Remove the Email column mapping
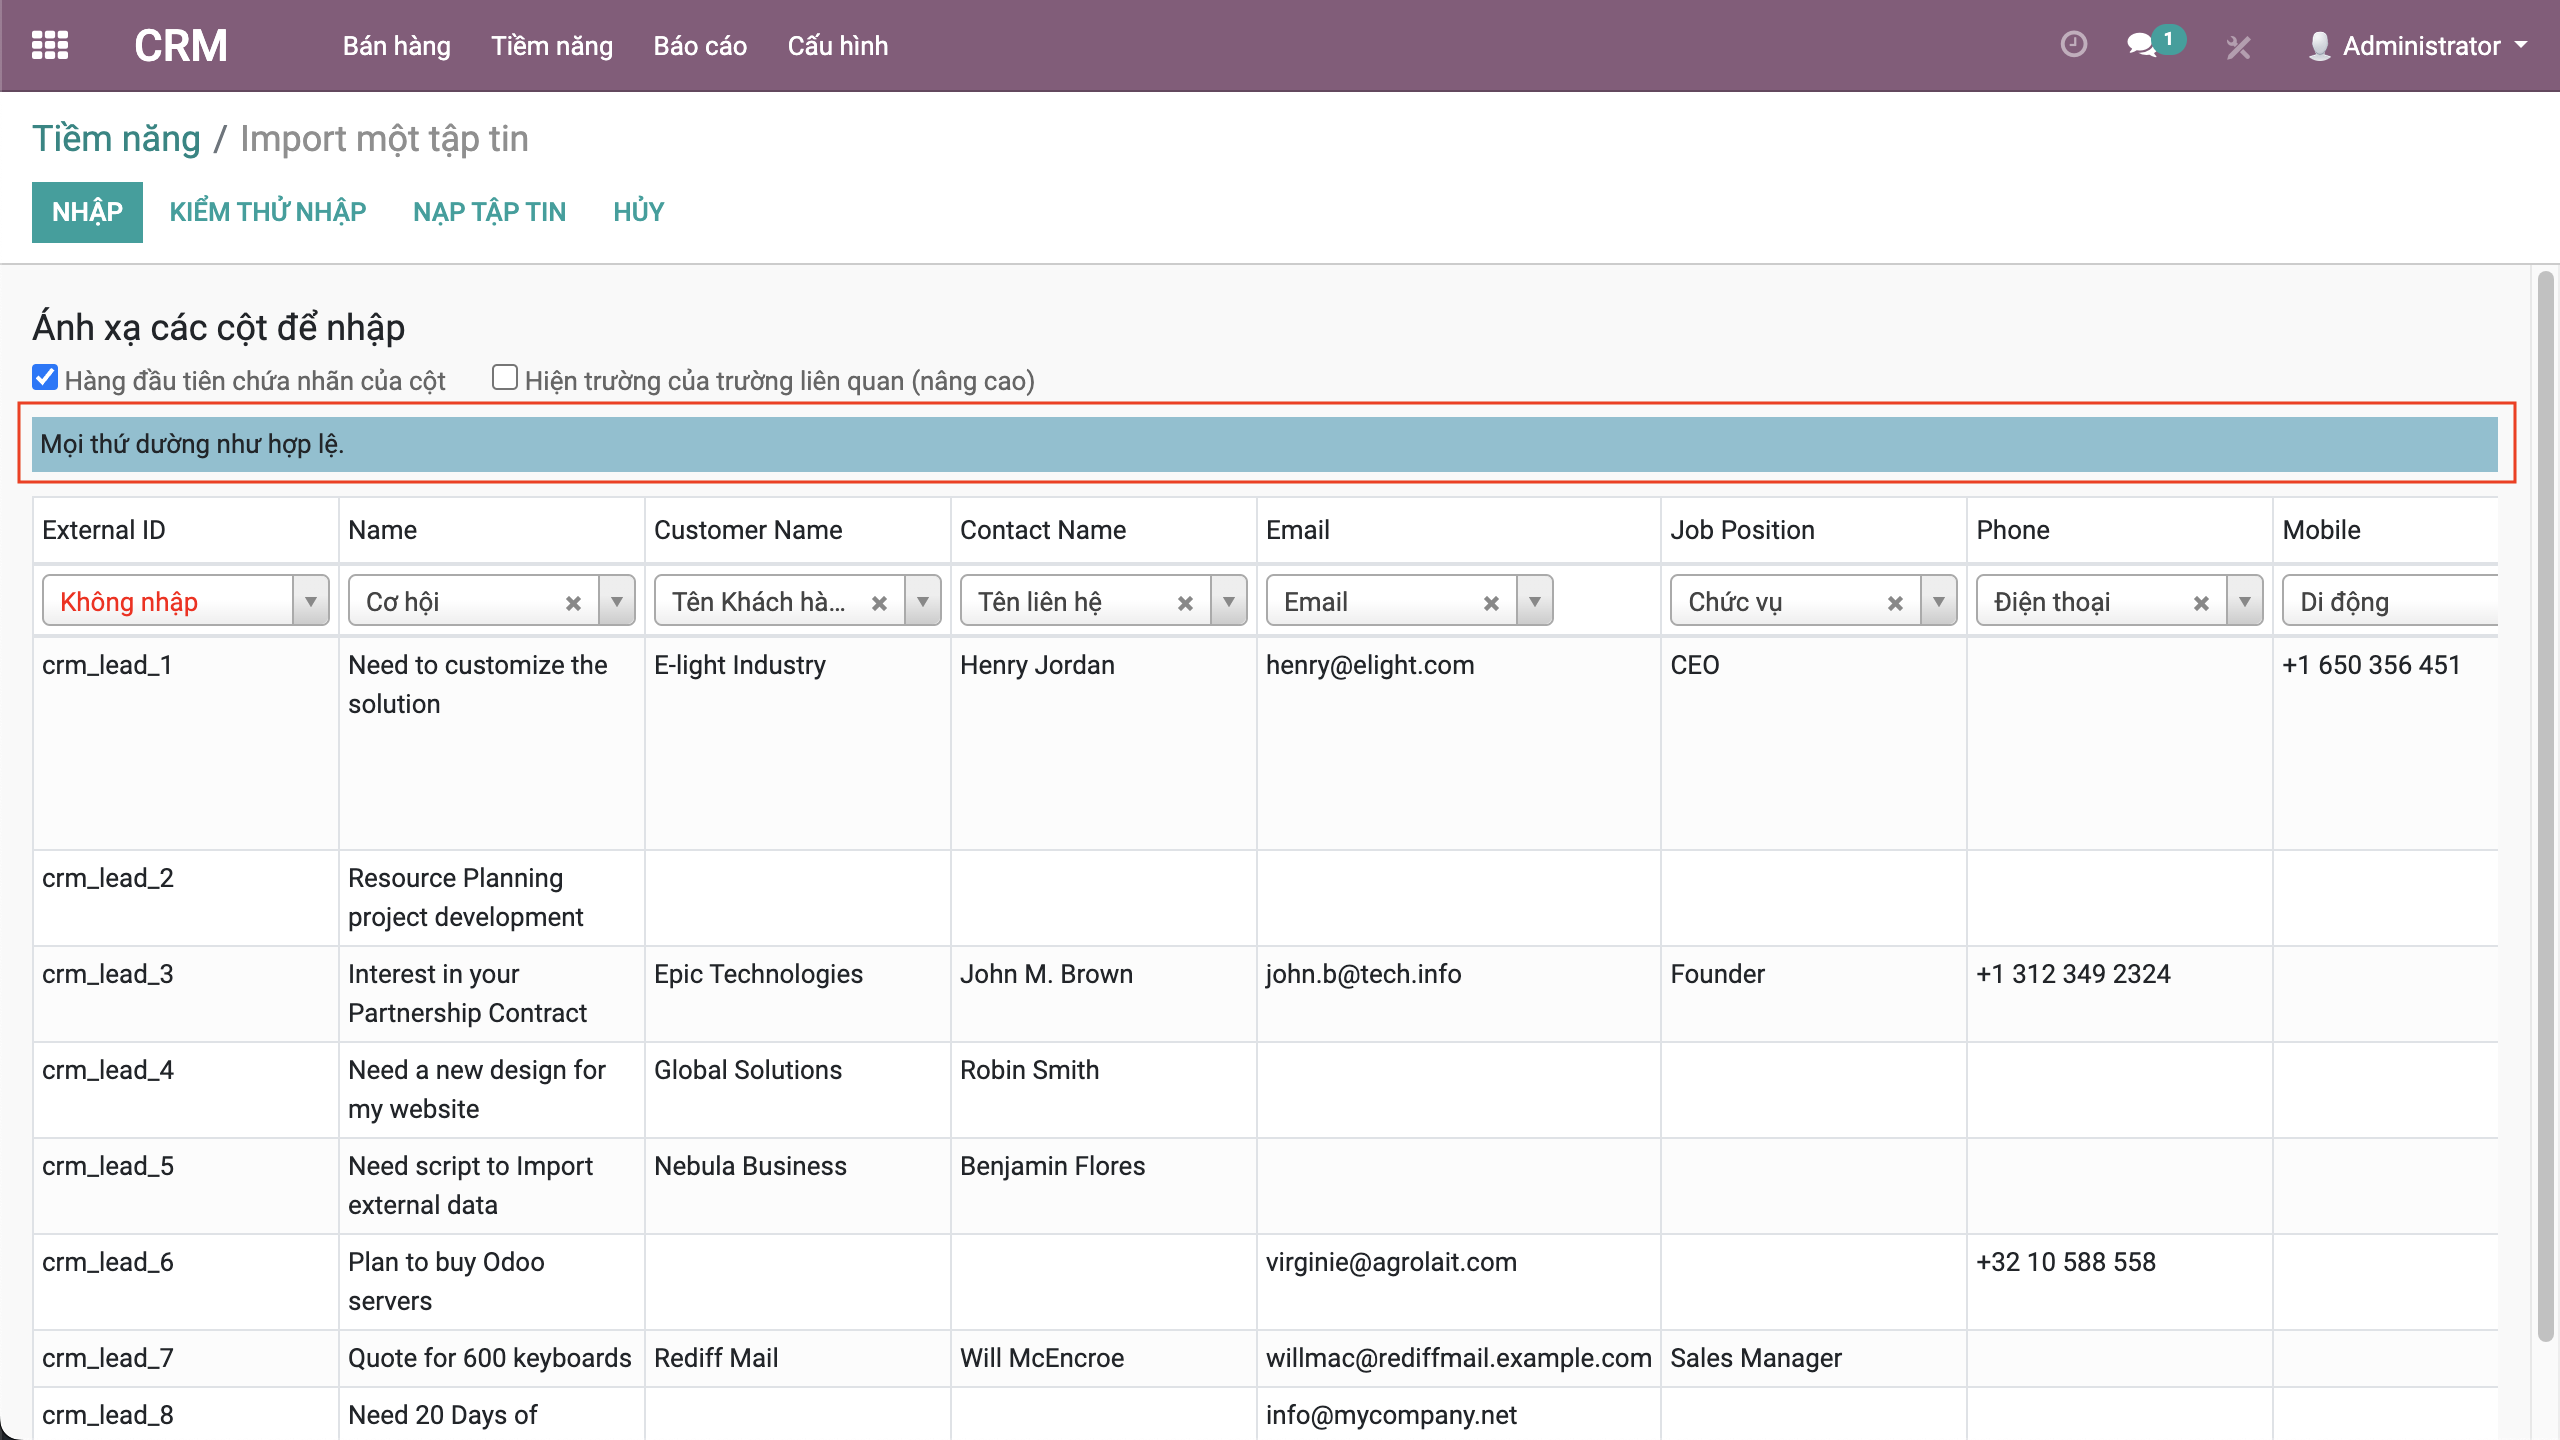Screen dimensions: 2560x1440 [x=1491, y=603]
